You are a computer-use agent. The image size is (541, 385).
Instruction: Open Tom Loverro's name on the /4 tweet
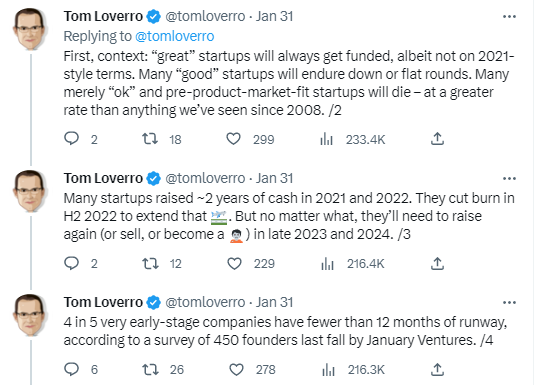click(x=103, y=302)
